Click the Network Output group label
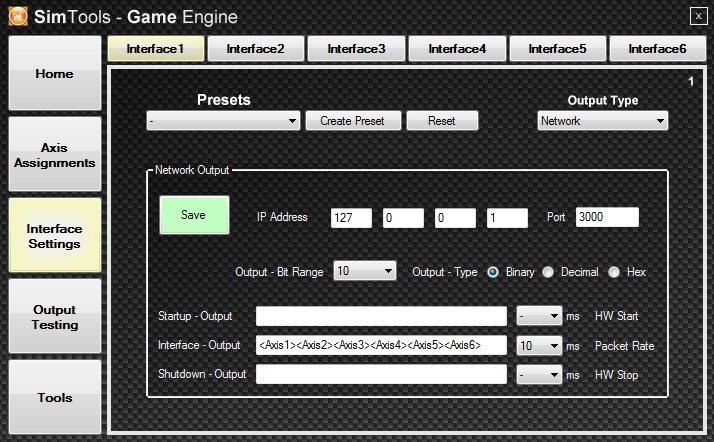 coord(192,170)
